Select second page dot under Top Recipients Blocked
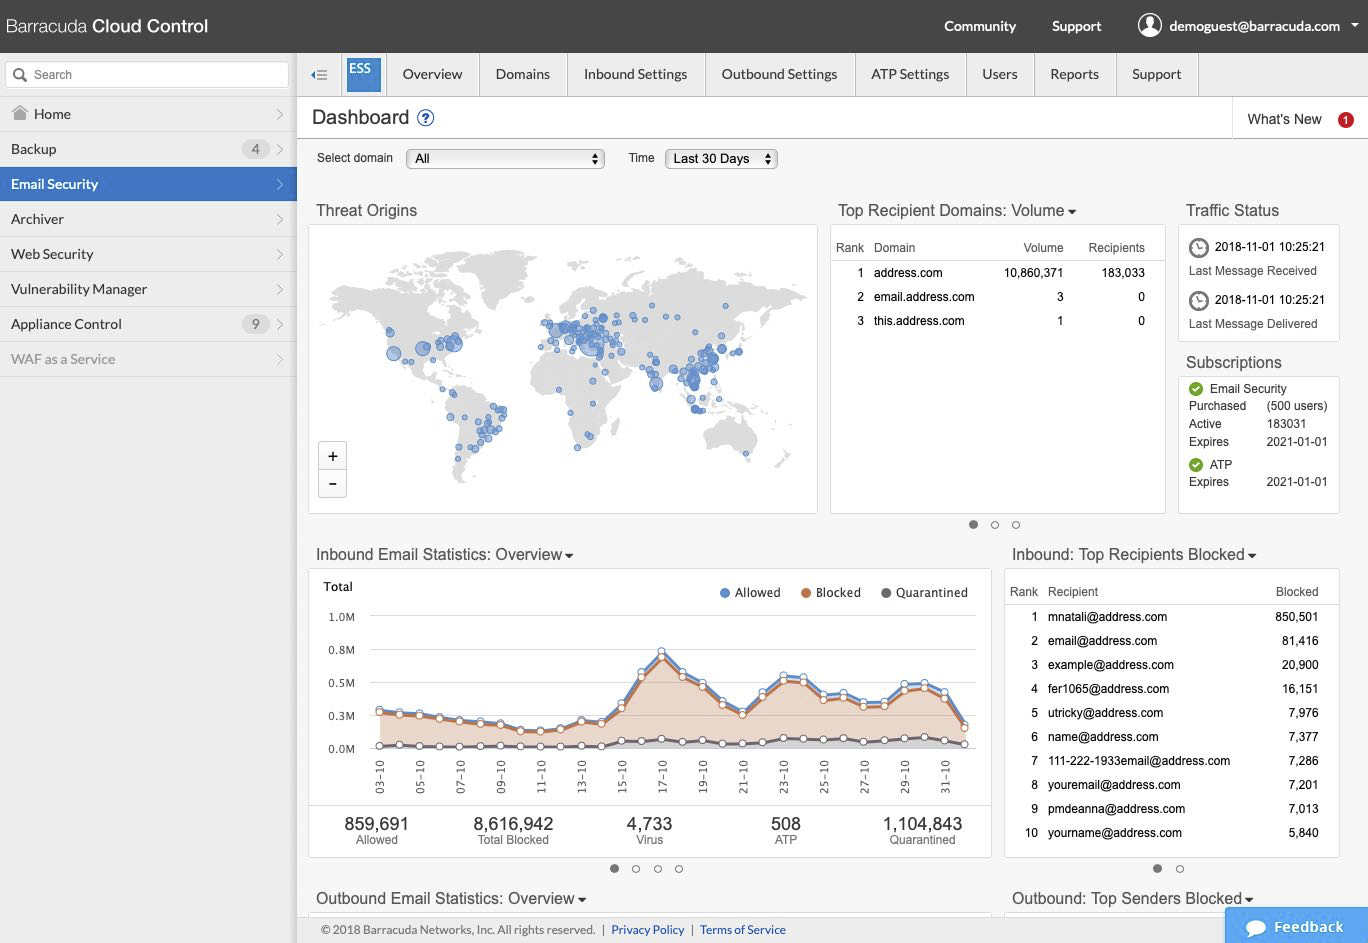This screenshot has width=1368, height=943. [1180, 869]
